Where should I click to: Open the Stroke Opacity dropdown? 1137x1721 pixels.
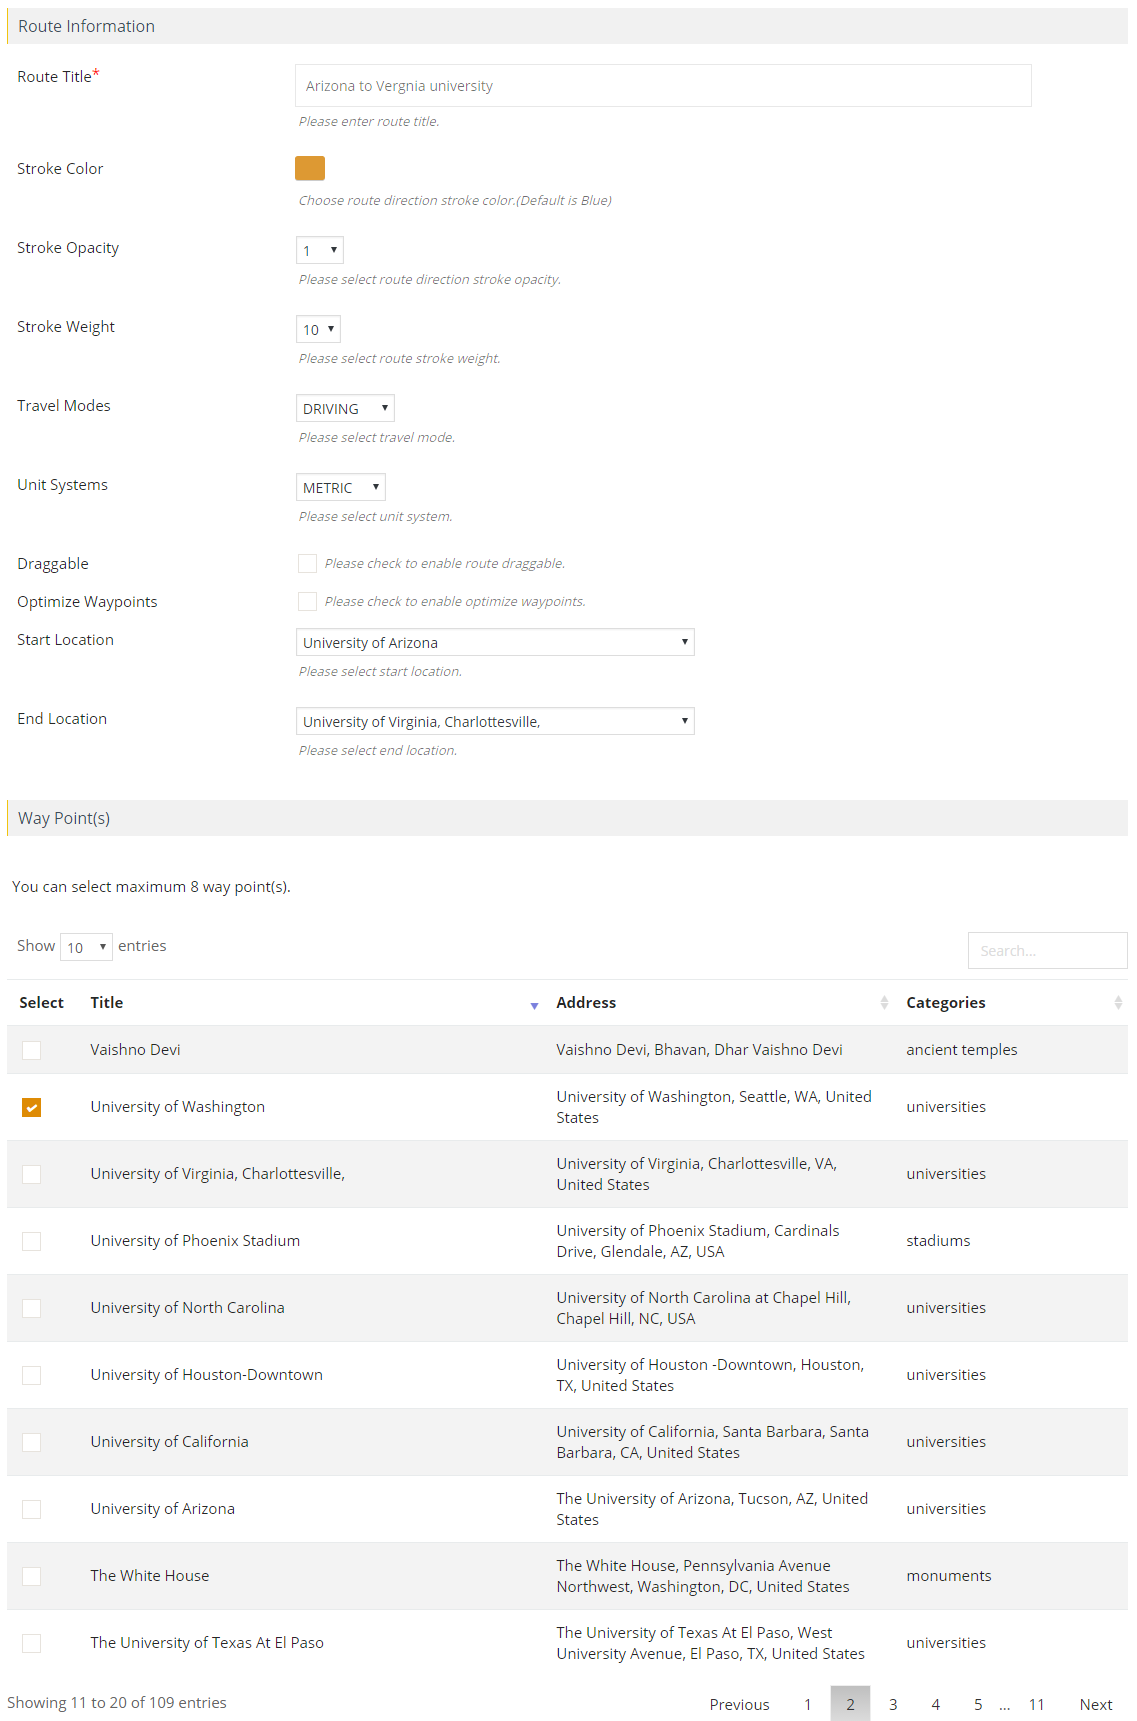[x=320, y=250]
